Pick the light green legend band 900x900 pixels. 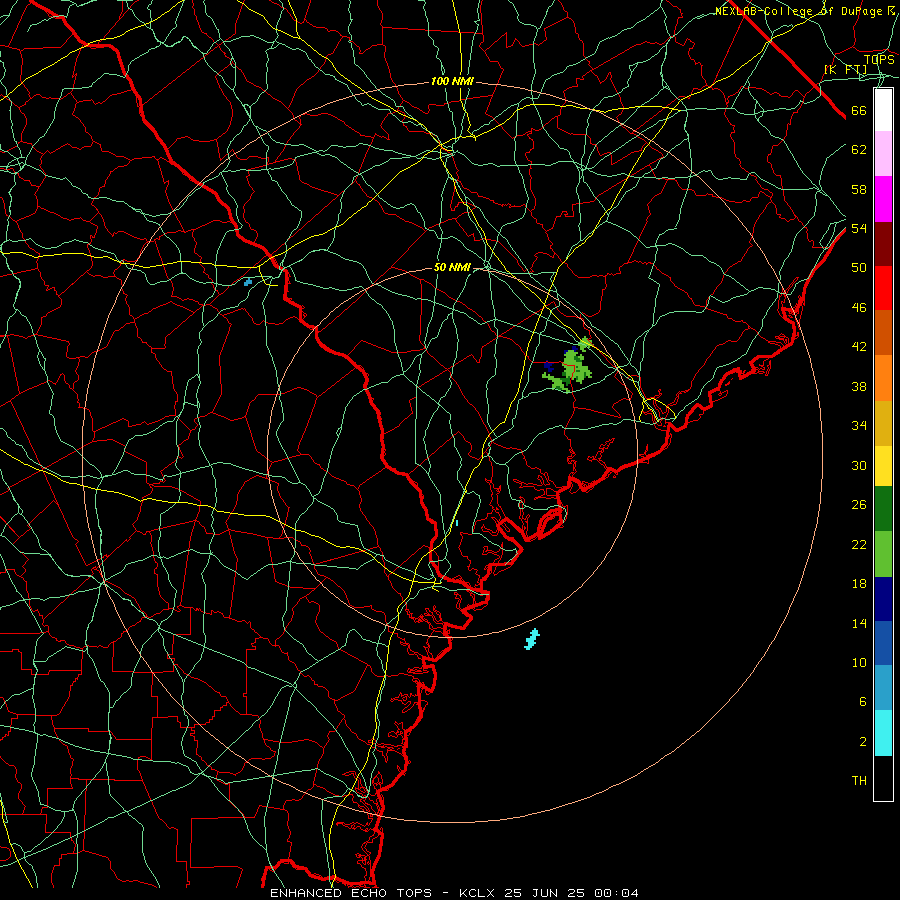[883, 554]
